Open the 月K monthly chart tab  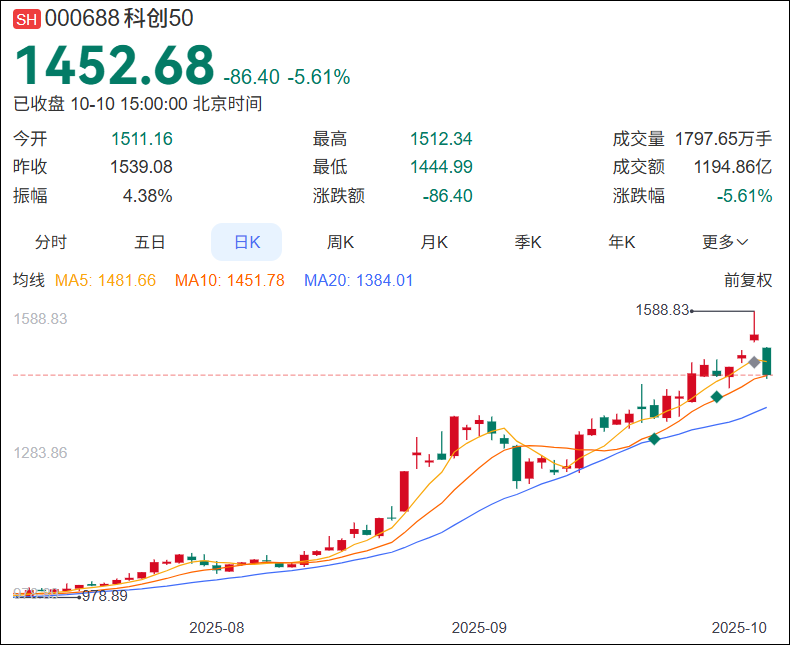(434, 242)
